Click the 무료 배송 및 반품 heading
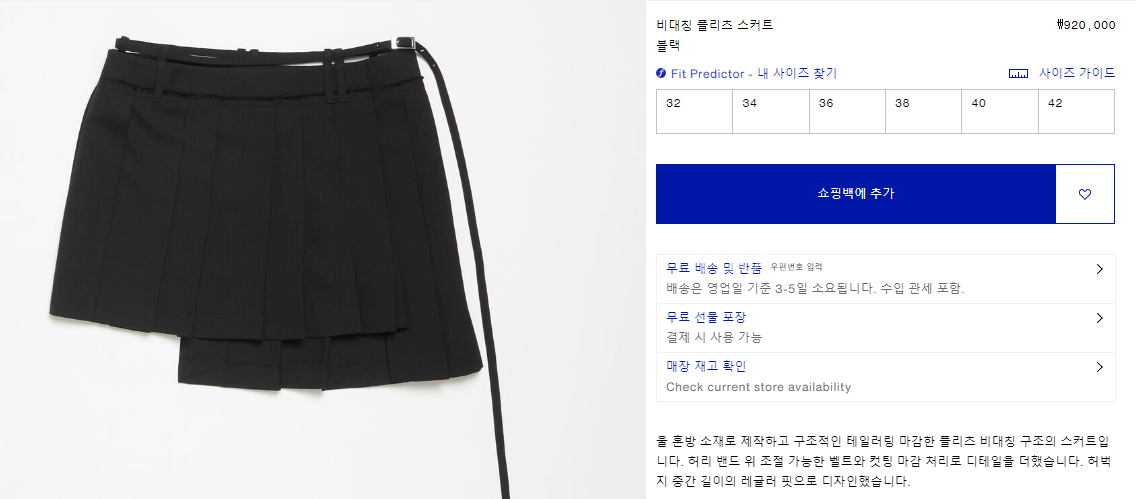The height and width of the screenshot is (499, 1136). tap(714, 268)
